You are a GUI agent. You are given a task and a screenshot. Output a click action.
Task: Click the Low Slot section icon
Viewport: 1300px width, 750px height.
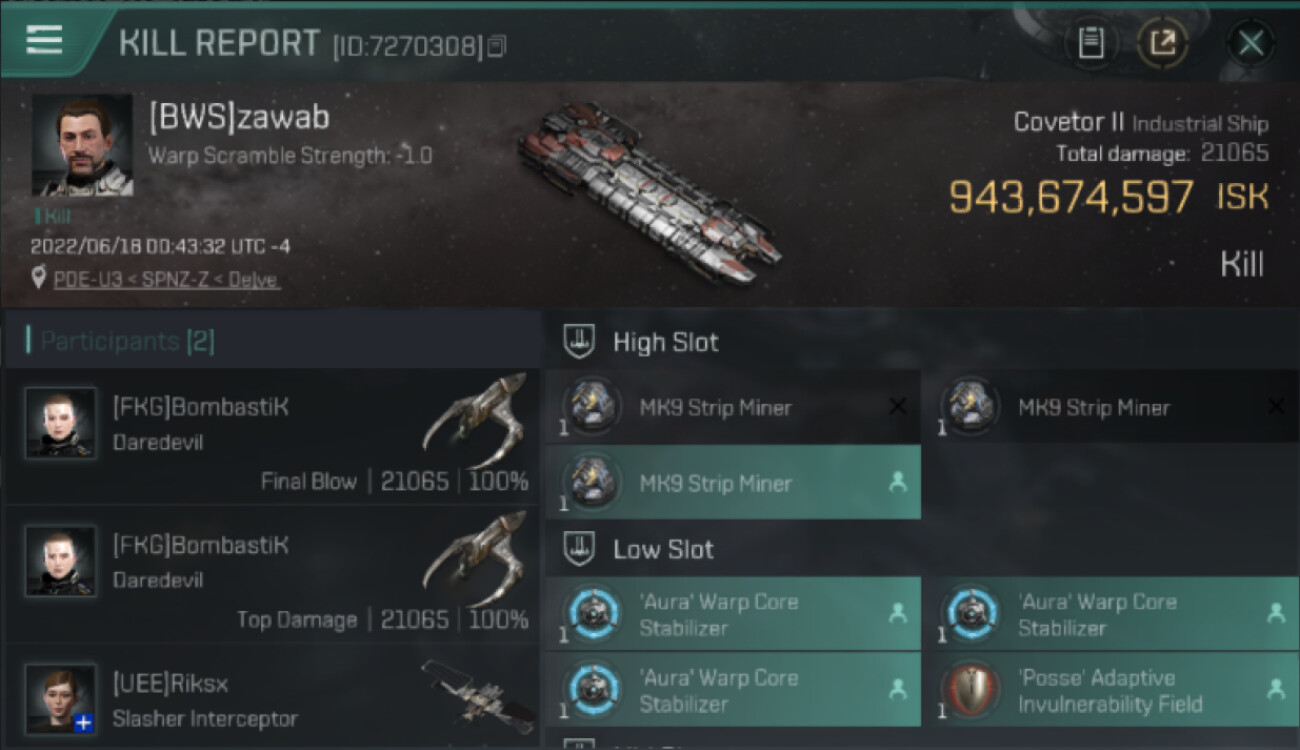(579, 549)
